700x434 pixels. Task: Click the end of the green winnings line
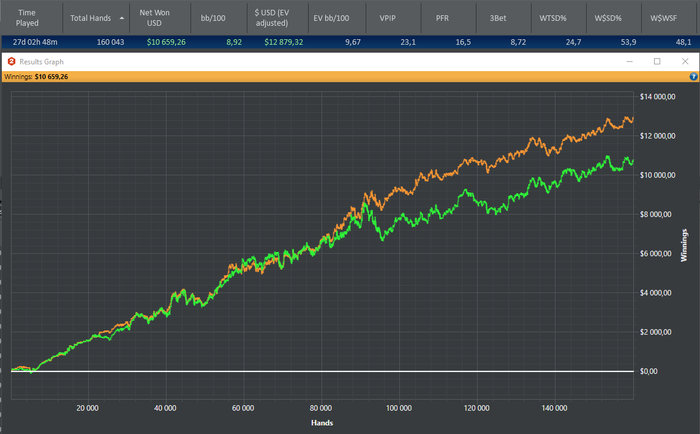[x=633, y=162]
